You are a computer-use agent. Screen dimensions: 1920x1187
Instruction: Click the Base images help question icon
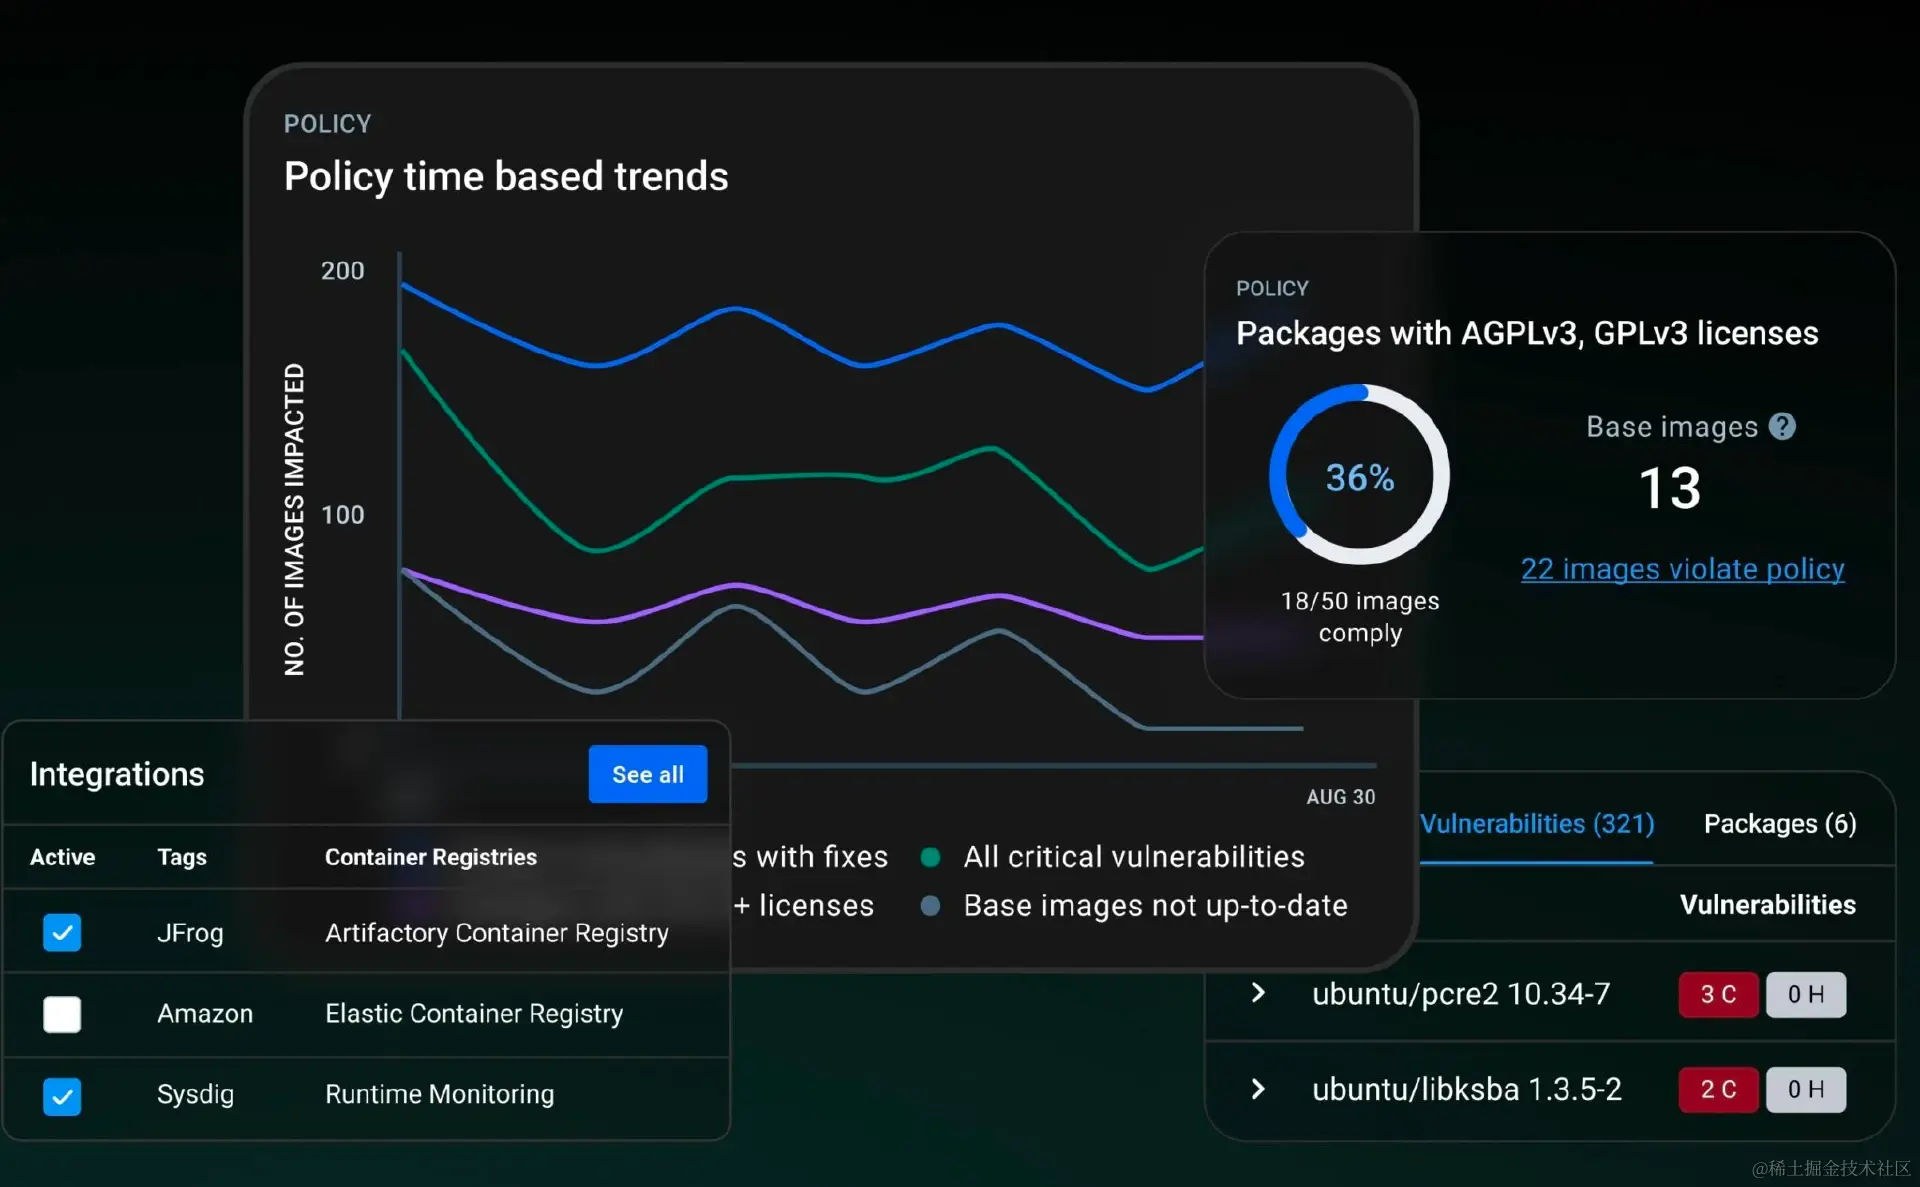point(1782,427)
